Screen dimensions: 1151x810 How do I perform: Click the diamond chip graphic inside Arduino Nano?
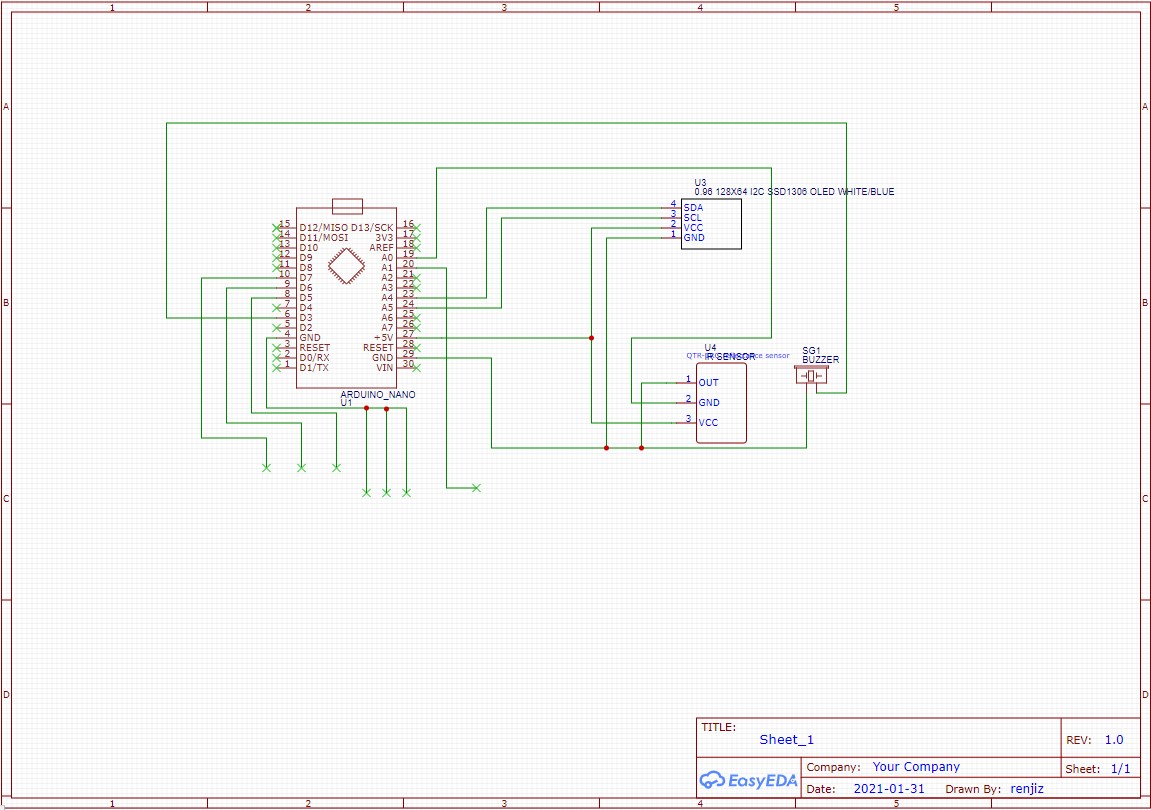(347, 267)
